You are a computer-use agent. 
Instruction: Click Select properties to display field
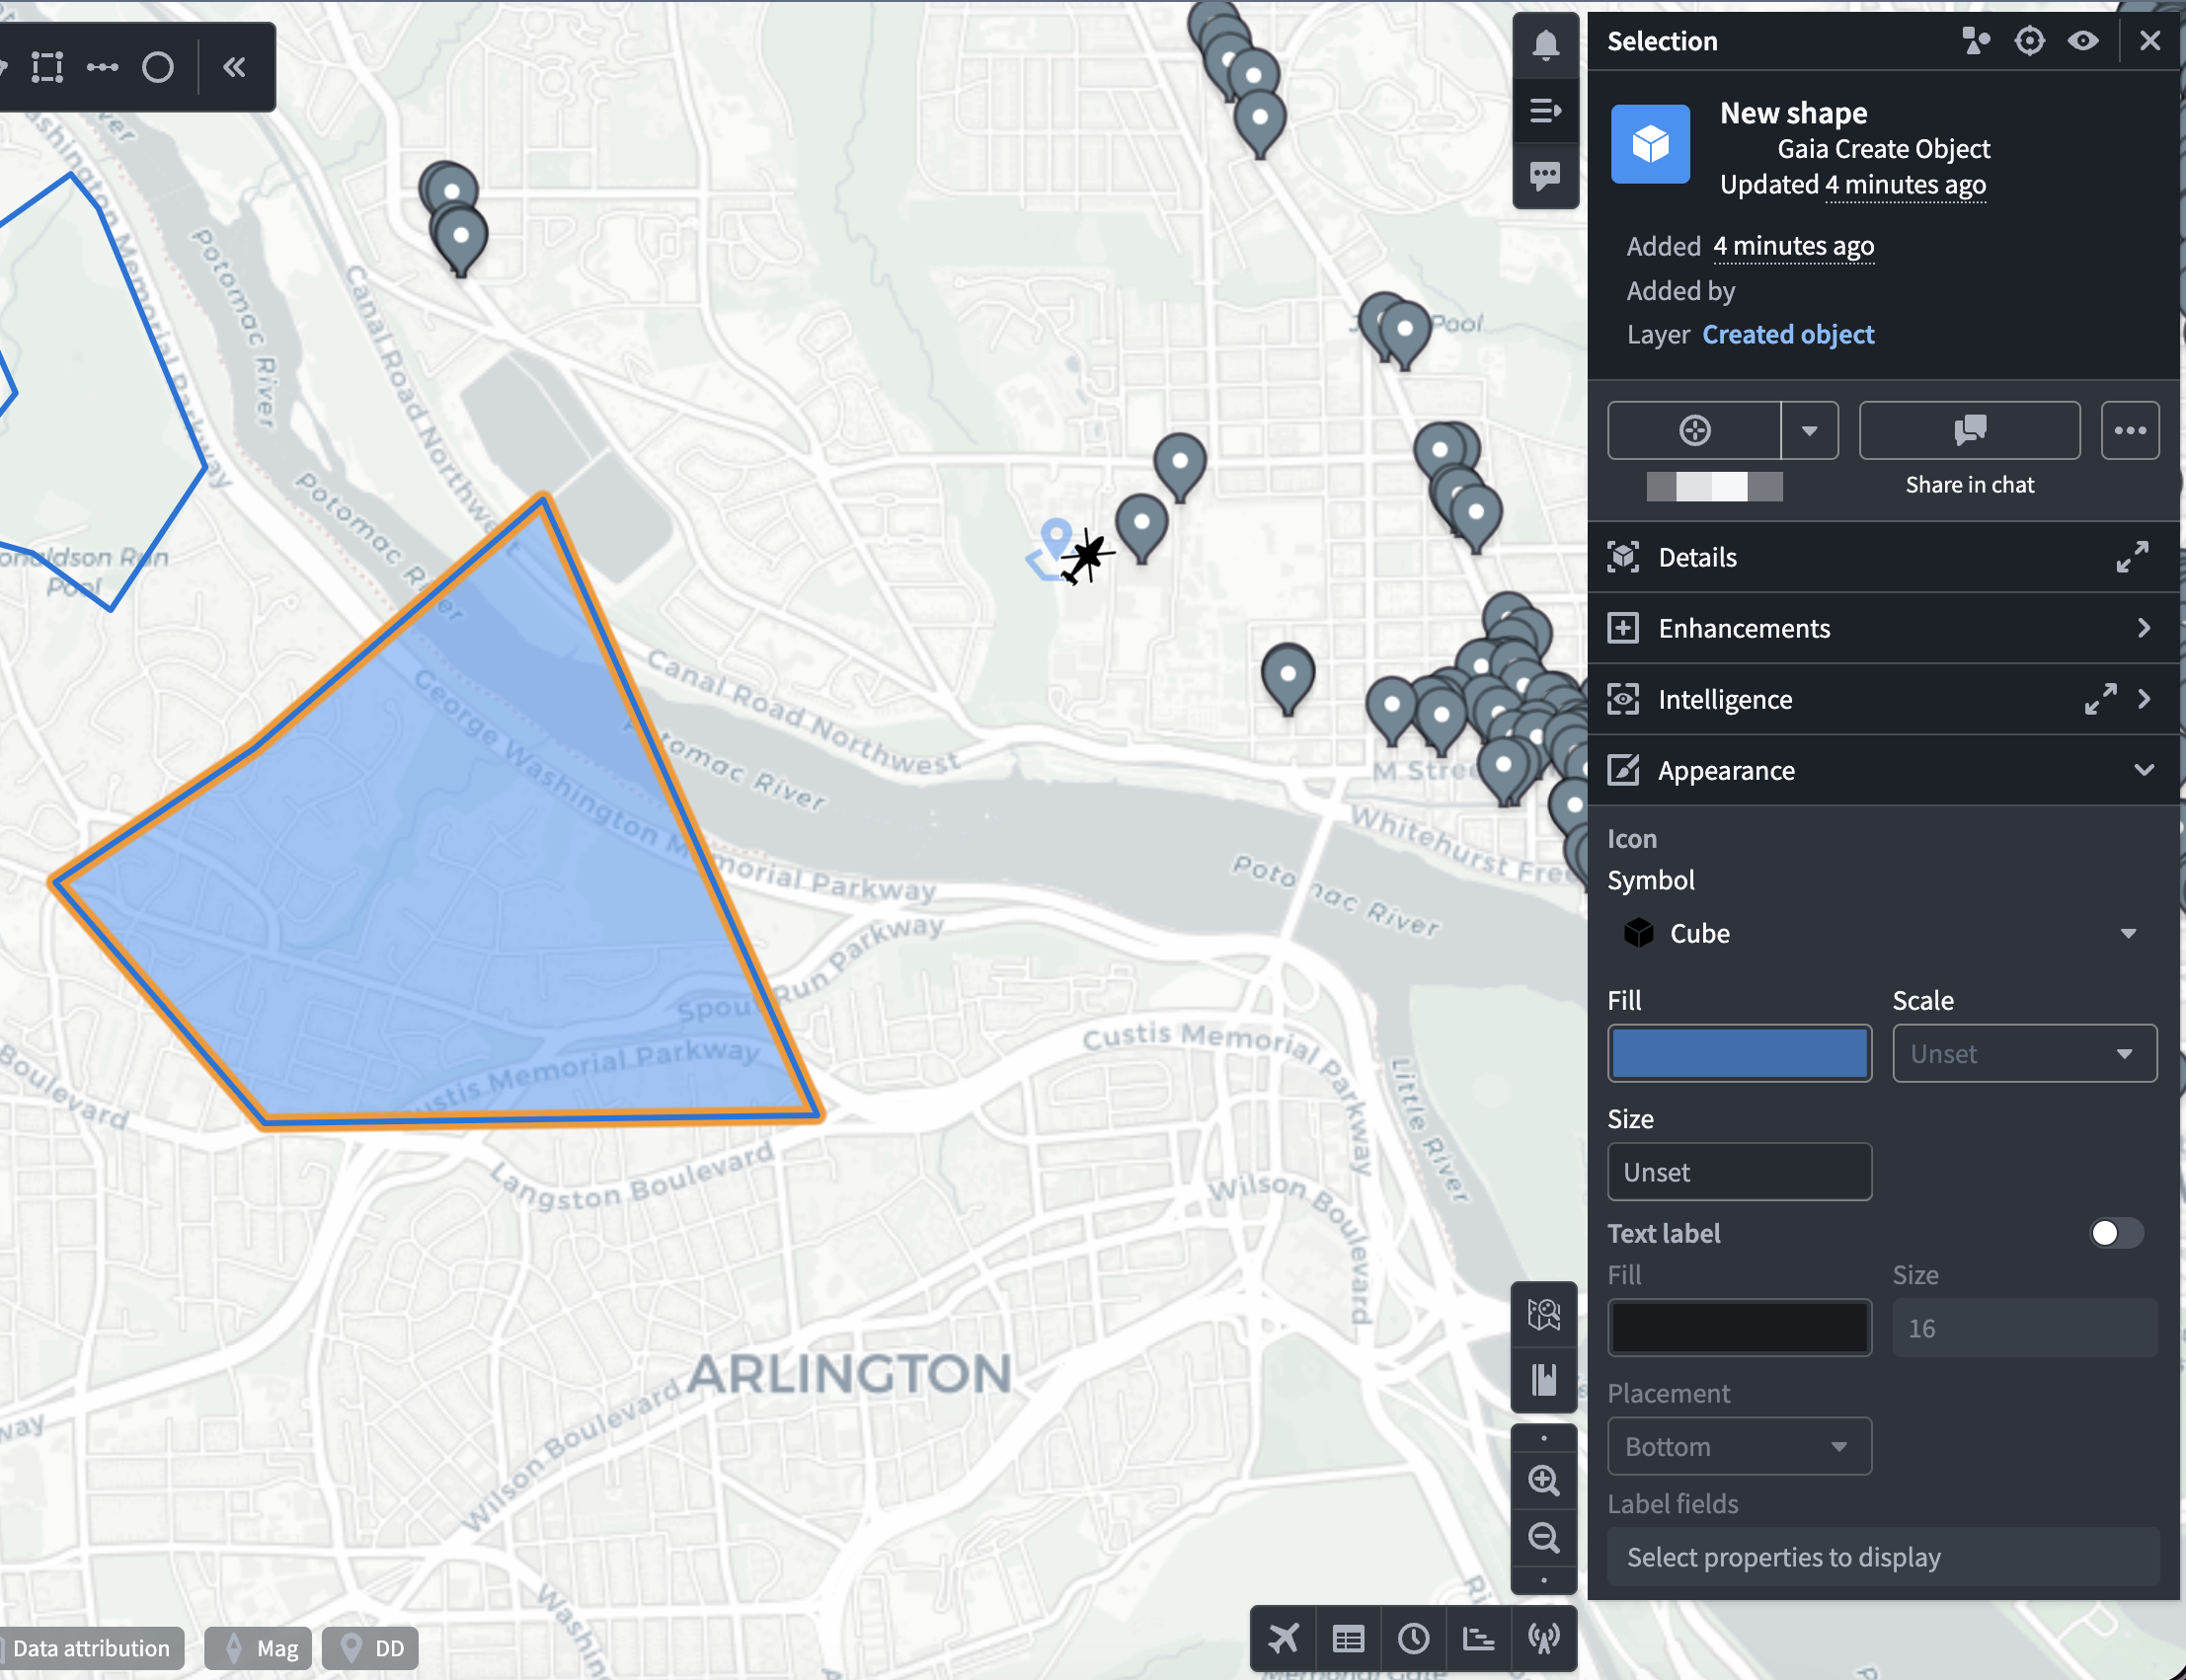(1882, 1557)
